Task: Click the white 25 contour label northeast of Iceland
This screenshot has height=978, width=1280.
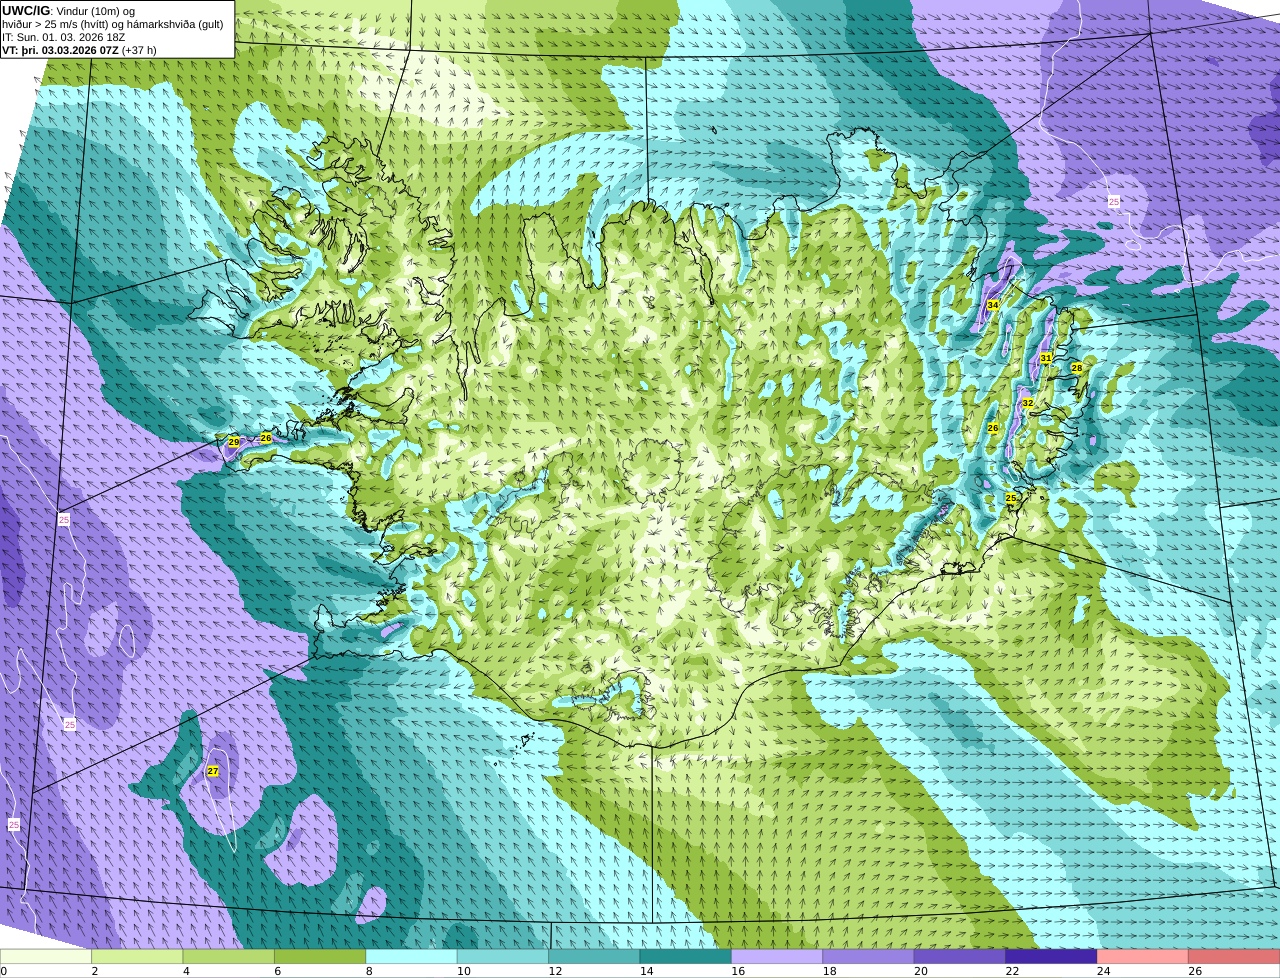Action: pyautogui.click(x=1114, y=202)
